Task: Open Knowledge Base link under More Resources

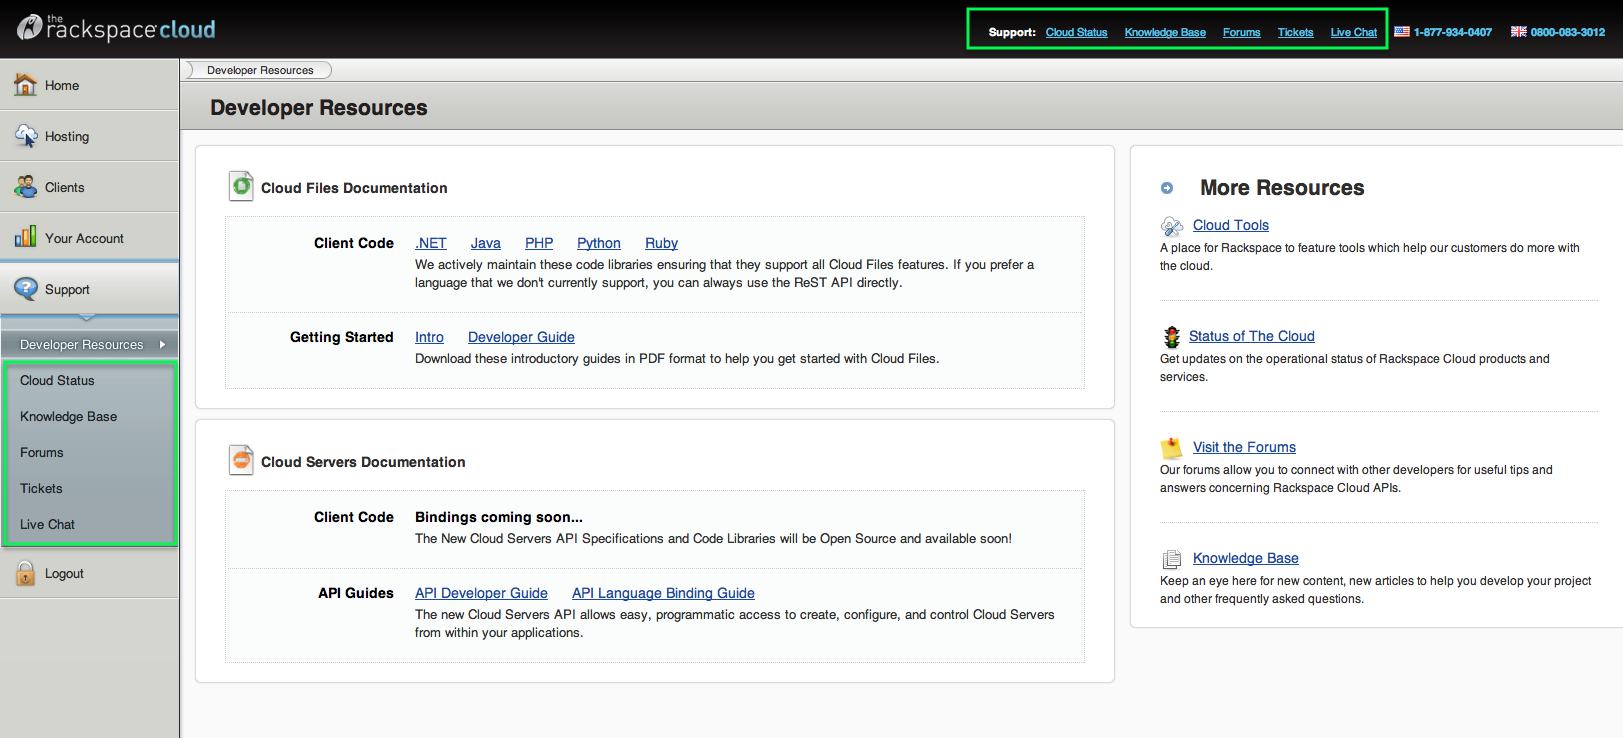Action: [x=1246, y=558]
